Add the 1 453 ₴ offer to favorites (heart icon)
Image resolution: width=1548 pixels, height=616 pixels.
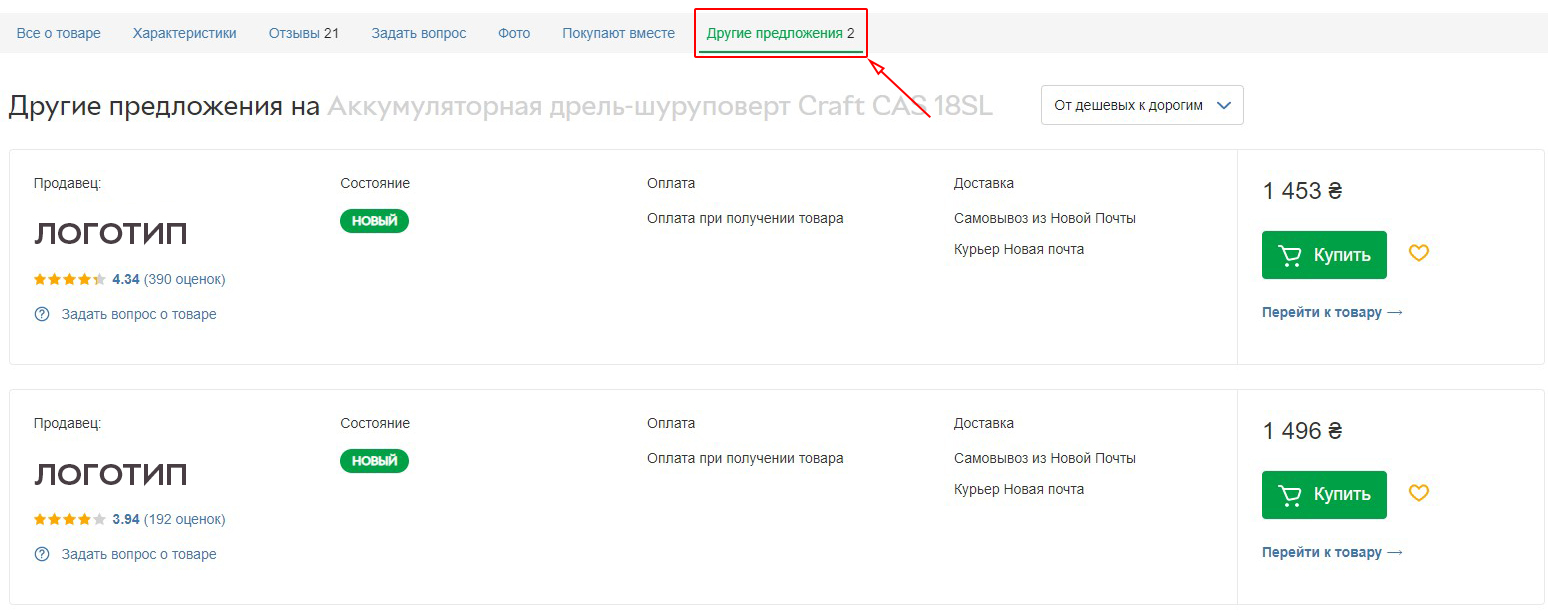click(x=1418, y=253)
